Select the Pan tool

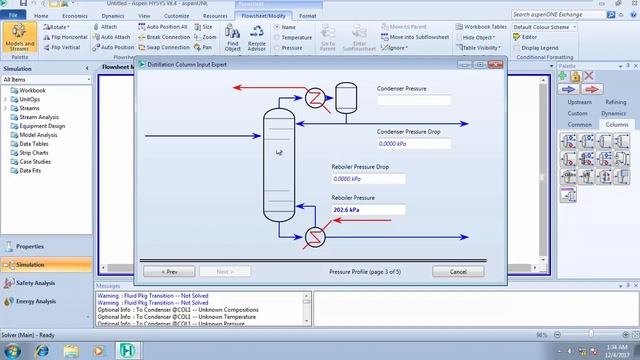coord(203,47)
